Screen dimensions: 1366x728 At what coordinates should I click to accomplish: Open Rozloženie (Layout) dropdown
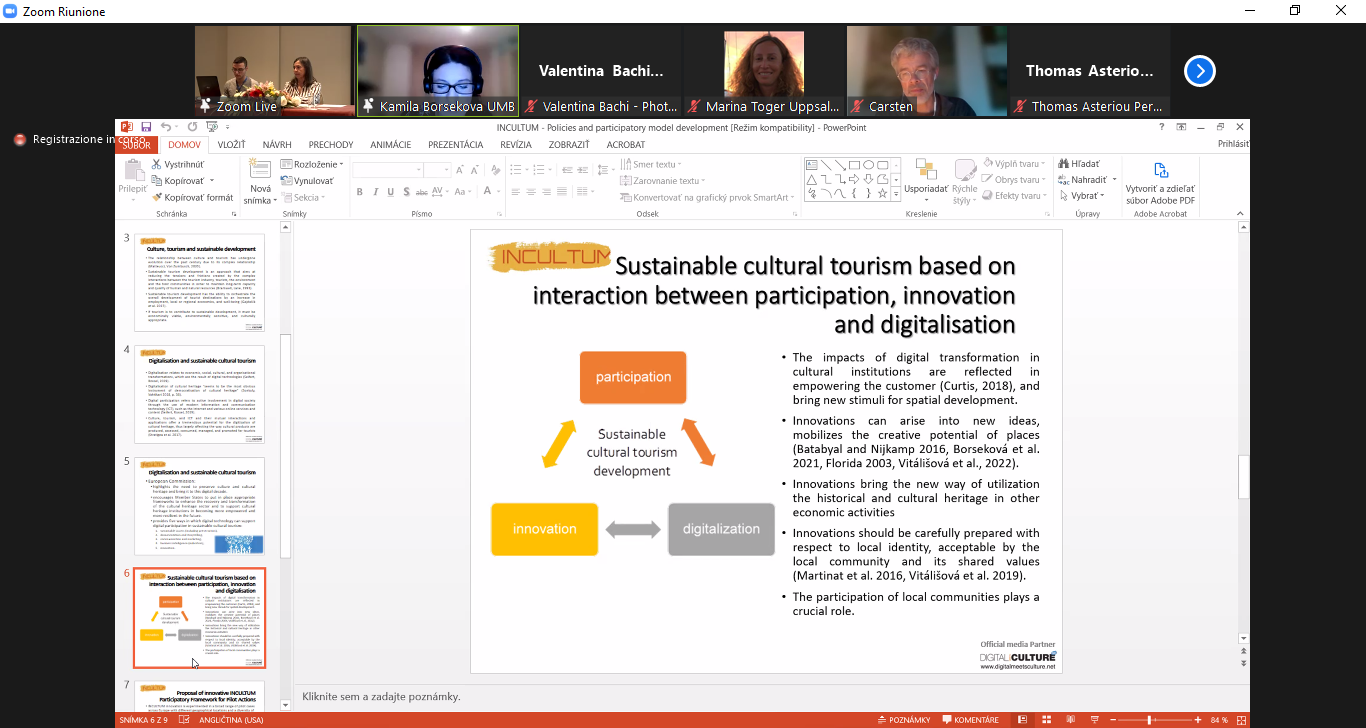(x=313, y=164)
